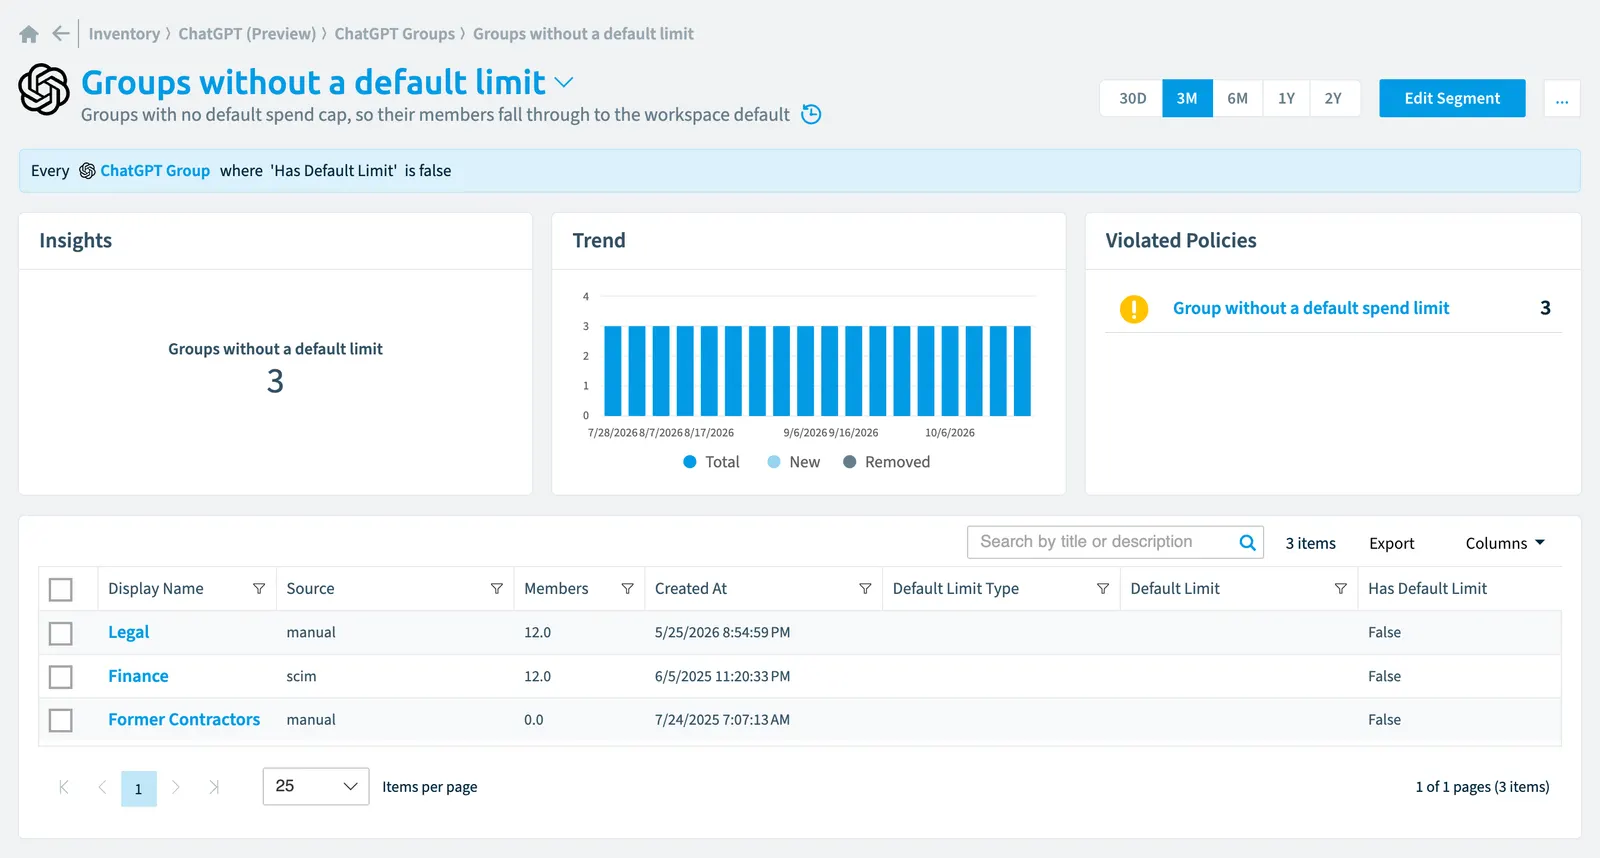
Task: Click the ChatGPT logo beside the title
Action: (44, 89)
